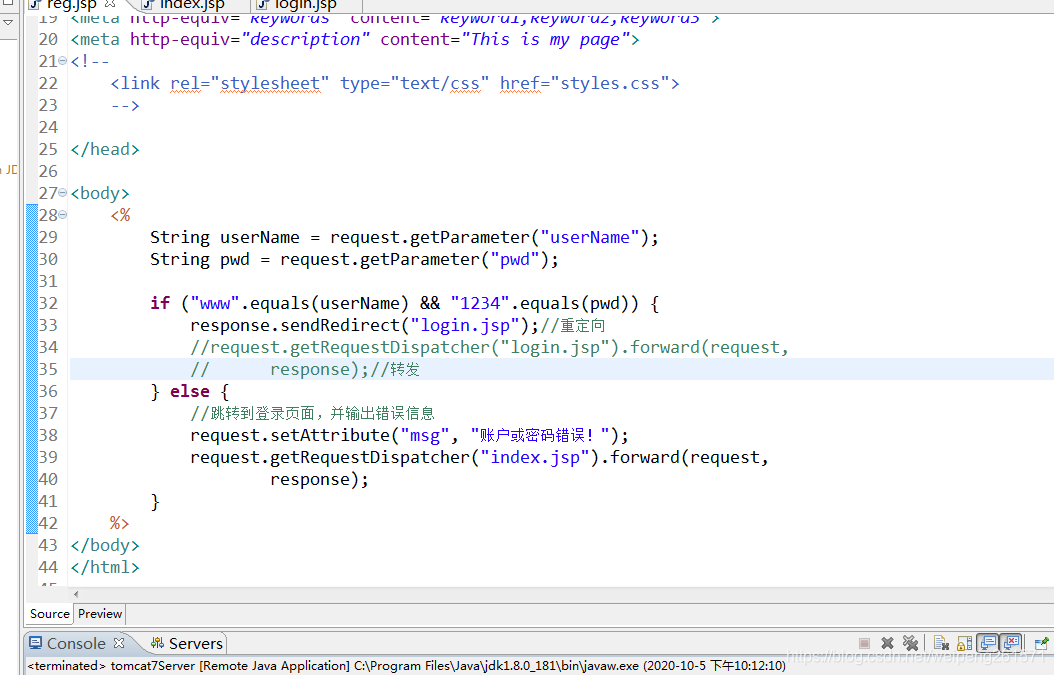1054x675 pixels.
Task: Remove all terminated launches with the double-X icon
Action: pyautogui.click(x=910, y=643)
